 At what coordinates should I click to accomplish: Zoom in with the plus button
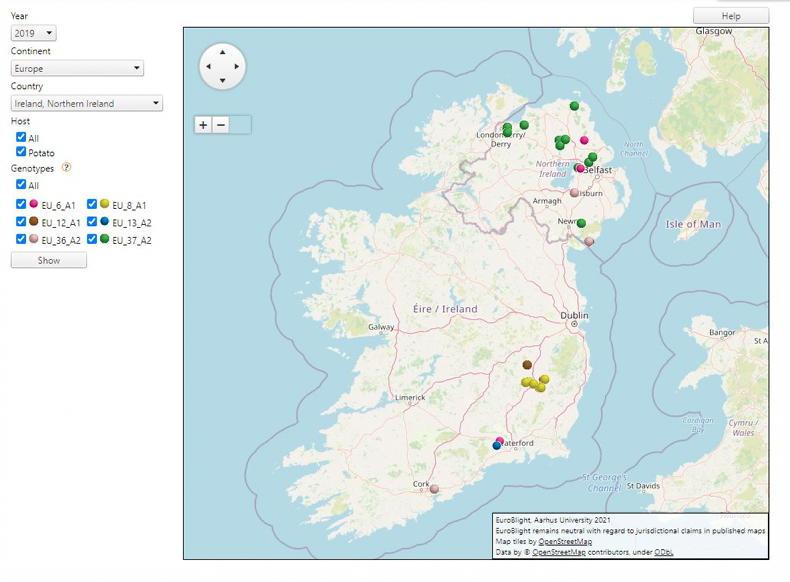tap(203, 125)
